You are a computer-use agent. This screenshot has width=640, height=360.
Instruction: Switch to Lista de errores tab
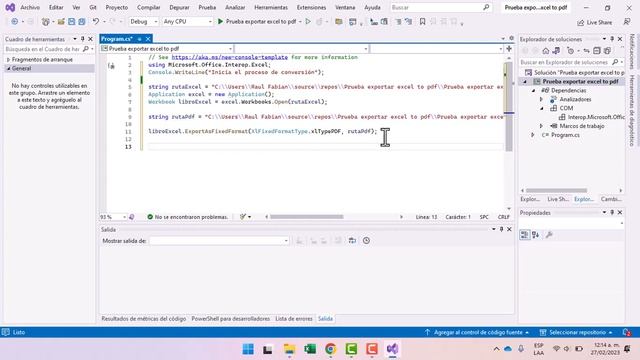[293, 319]
